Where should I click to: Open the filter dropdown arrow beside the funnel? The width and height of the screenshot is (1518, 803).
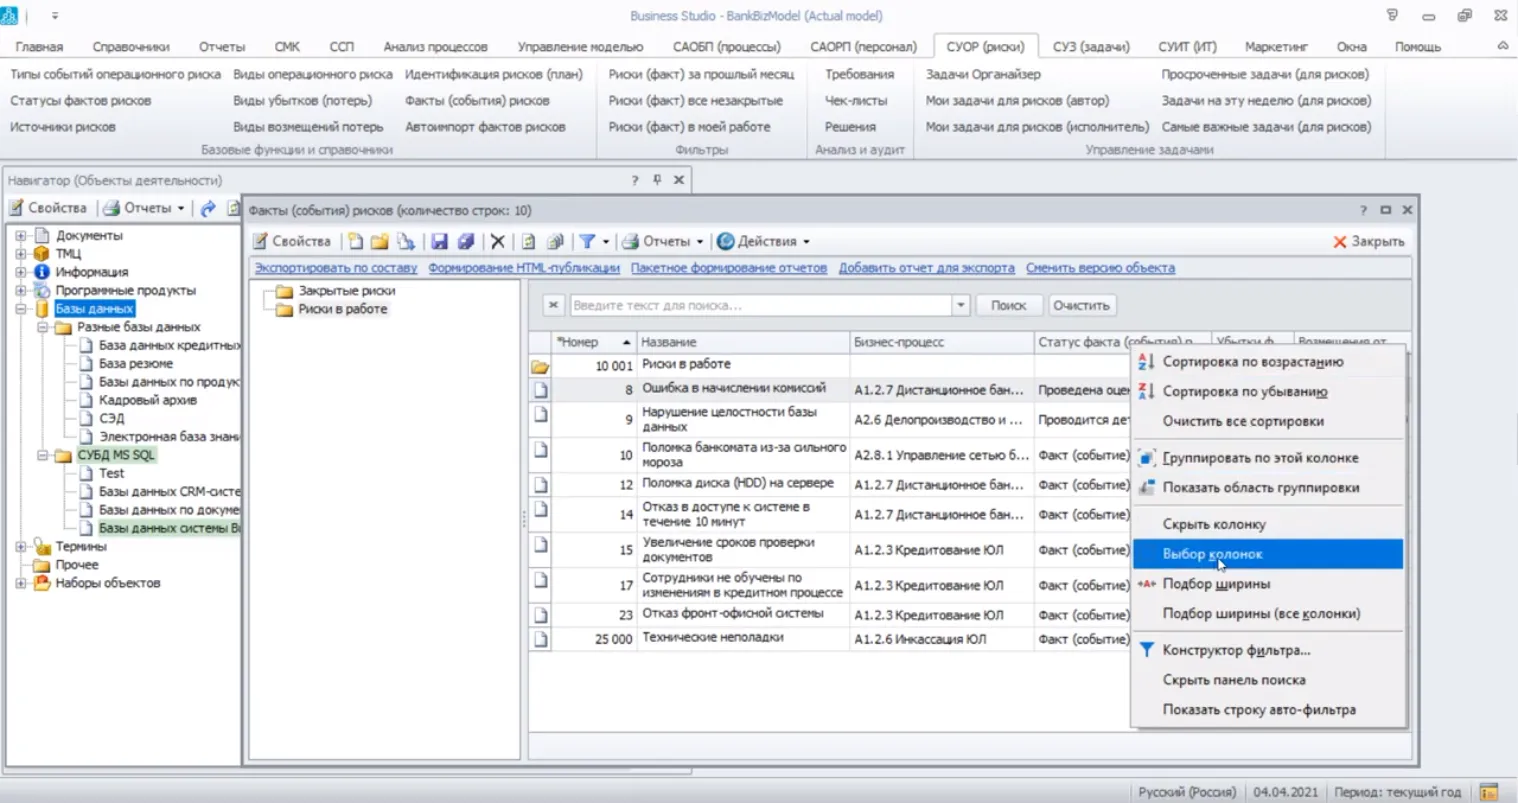(605, 241)
